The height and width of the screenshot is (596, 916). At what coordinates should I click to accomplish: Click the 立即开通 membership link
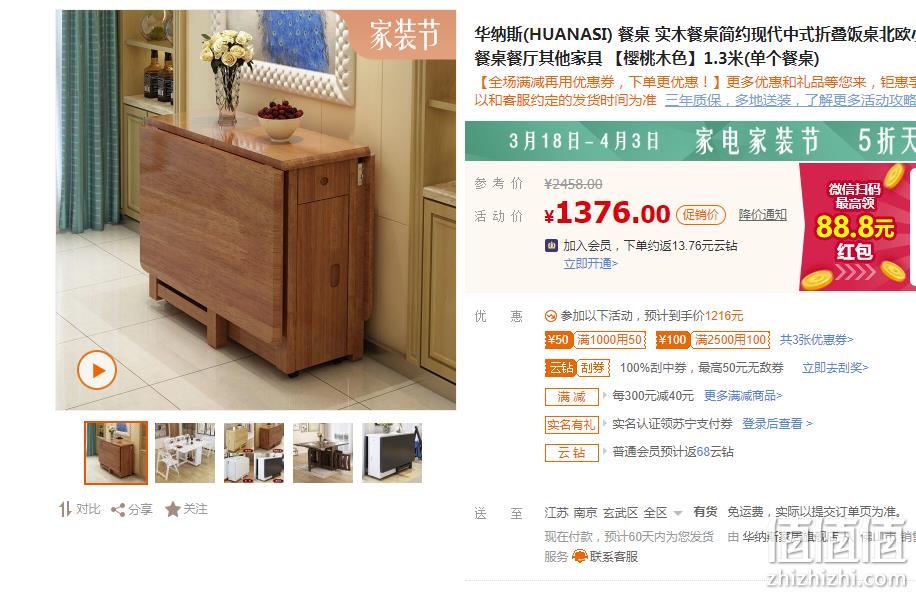point(591,264)
